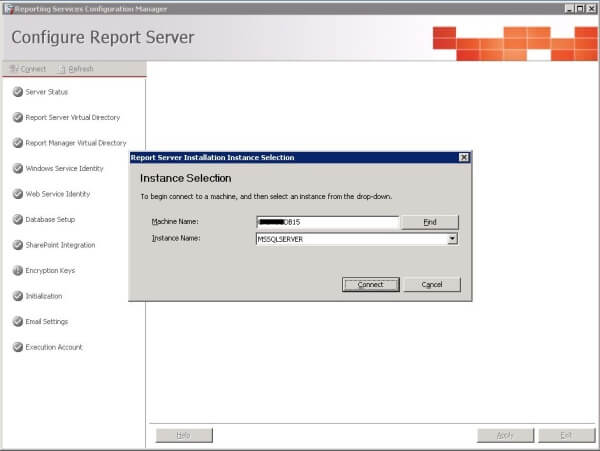Click the Refresh toolbar label

tap(81, 69)
